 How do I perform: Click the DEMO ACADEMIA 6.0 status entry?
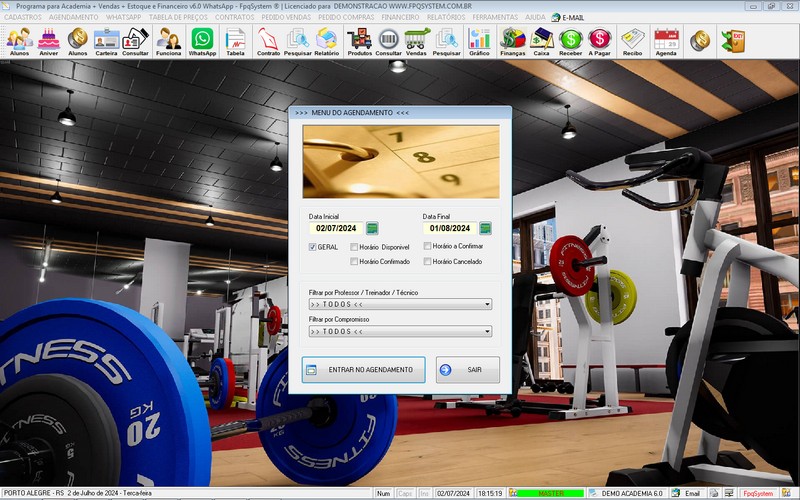(627, 493)
